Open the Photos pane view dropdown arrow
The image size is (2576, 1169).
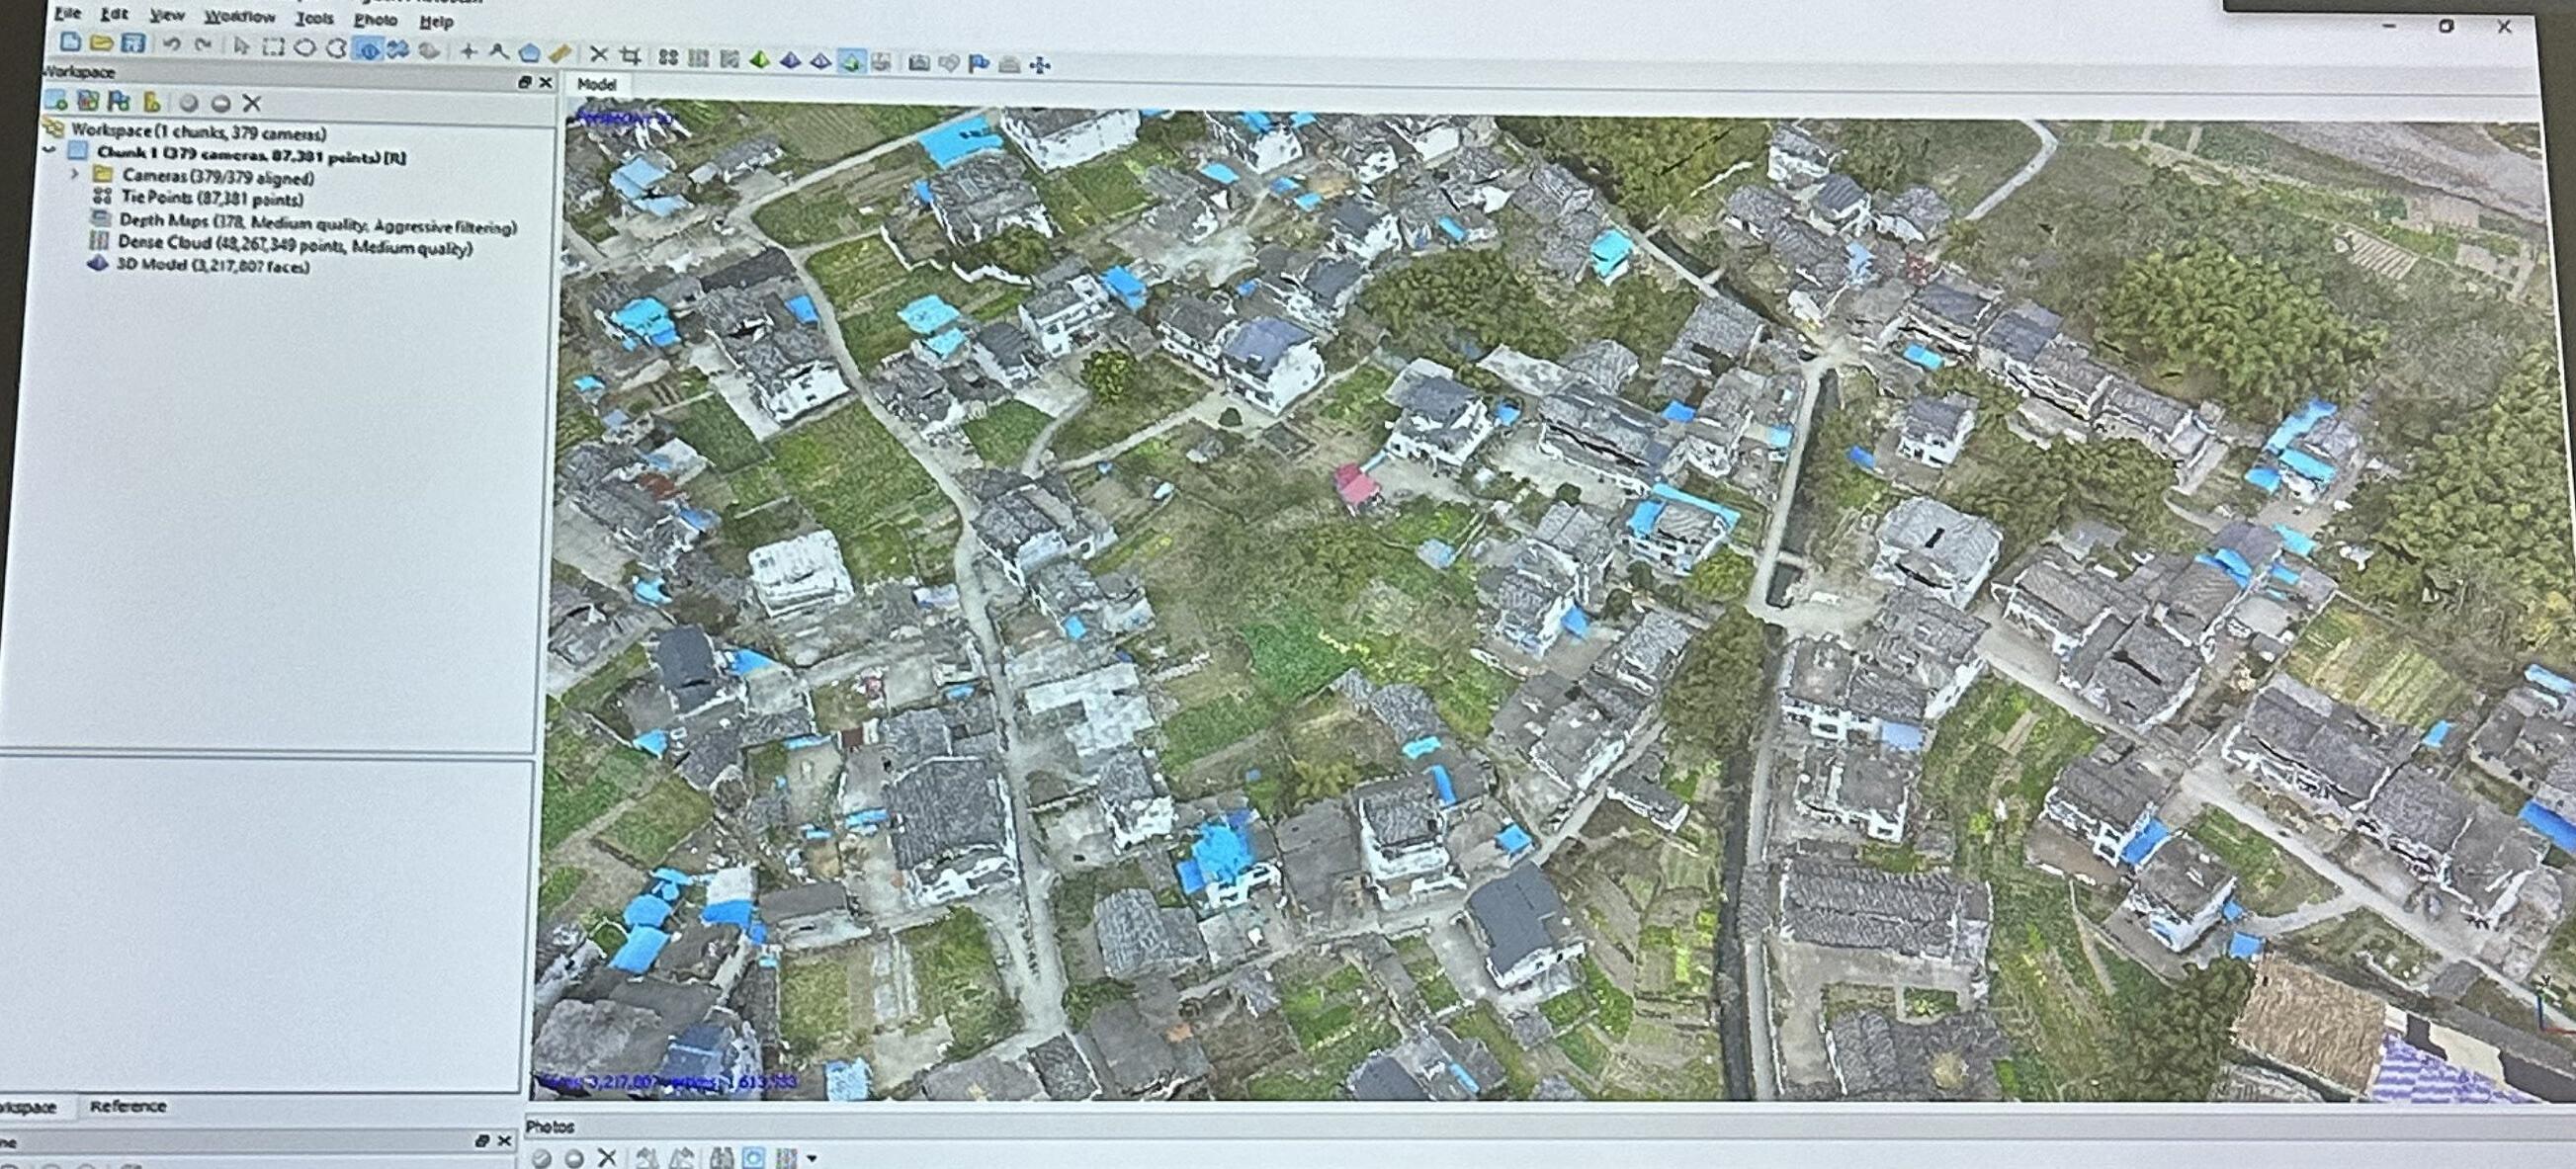pos(812,1158)
